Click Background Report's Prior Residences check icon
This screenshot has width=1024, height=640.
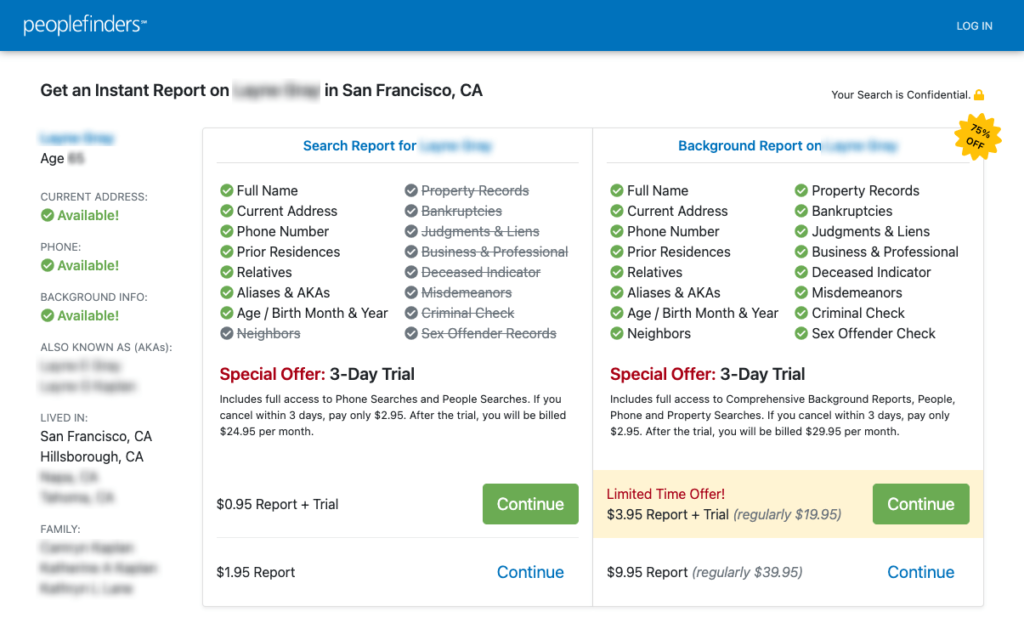[x=616, y=252]
